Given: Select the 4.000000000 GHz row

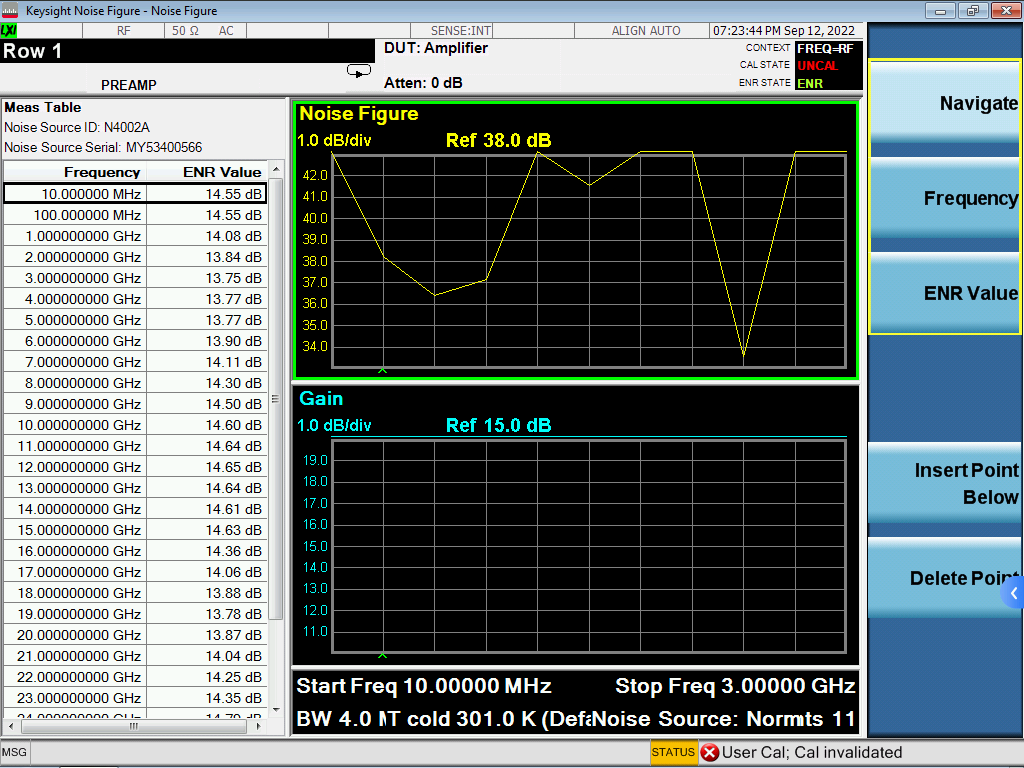Looking at the screenshot, I should (x=135, y=299).
